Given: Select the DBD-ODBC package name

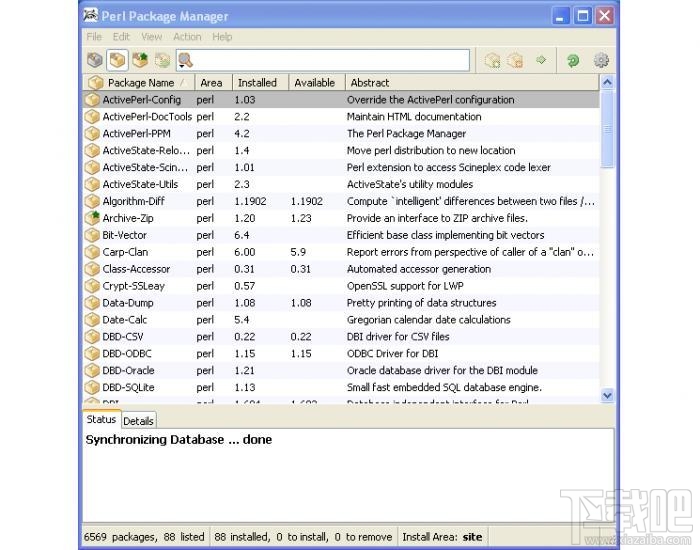Looking at the screenshot, I should [x=127, y=354].
